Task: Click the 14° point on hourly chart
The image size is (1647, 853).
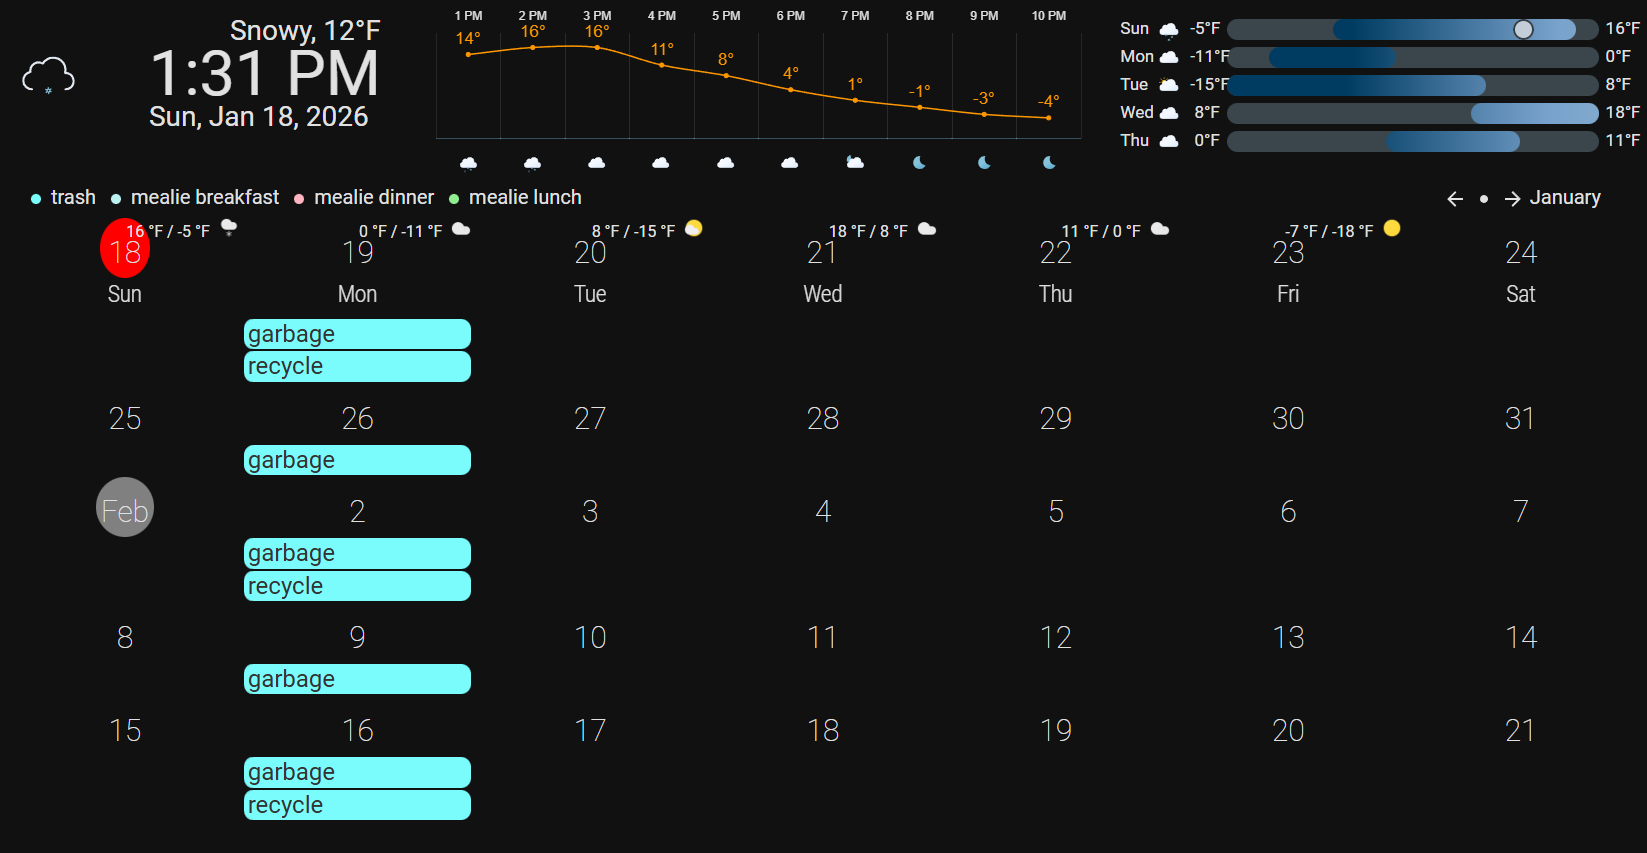Action: tap(468, 54)
